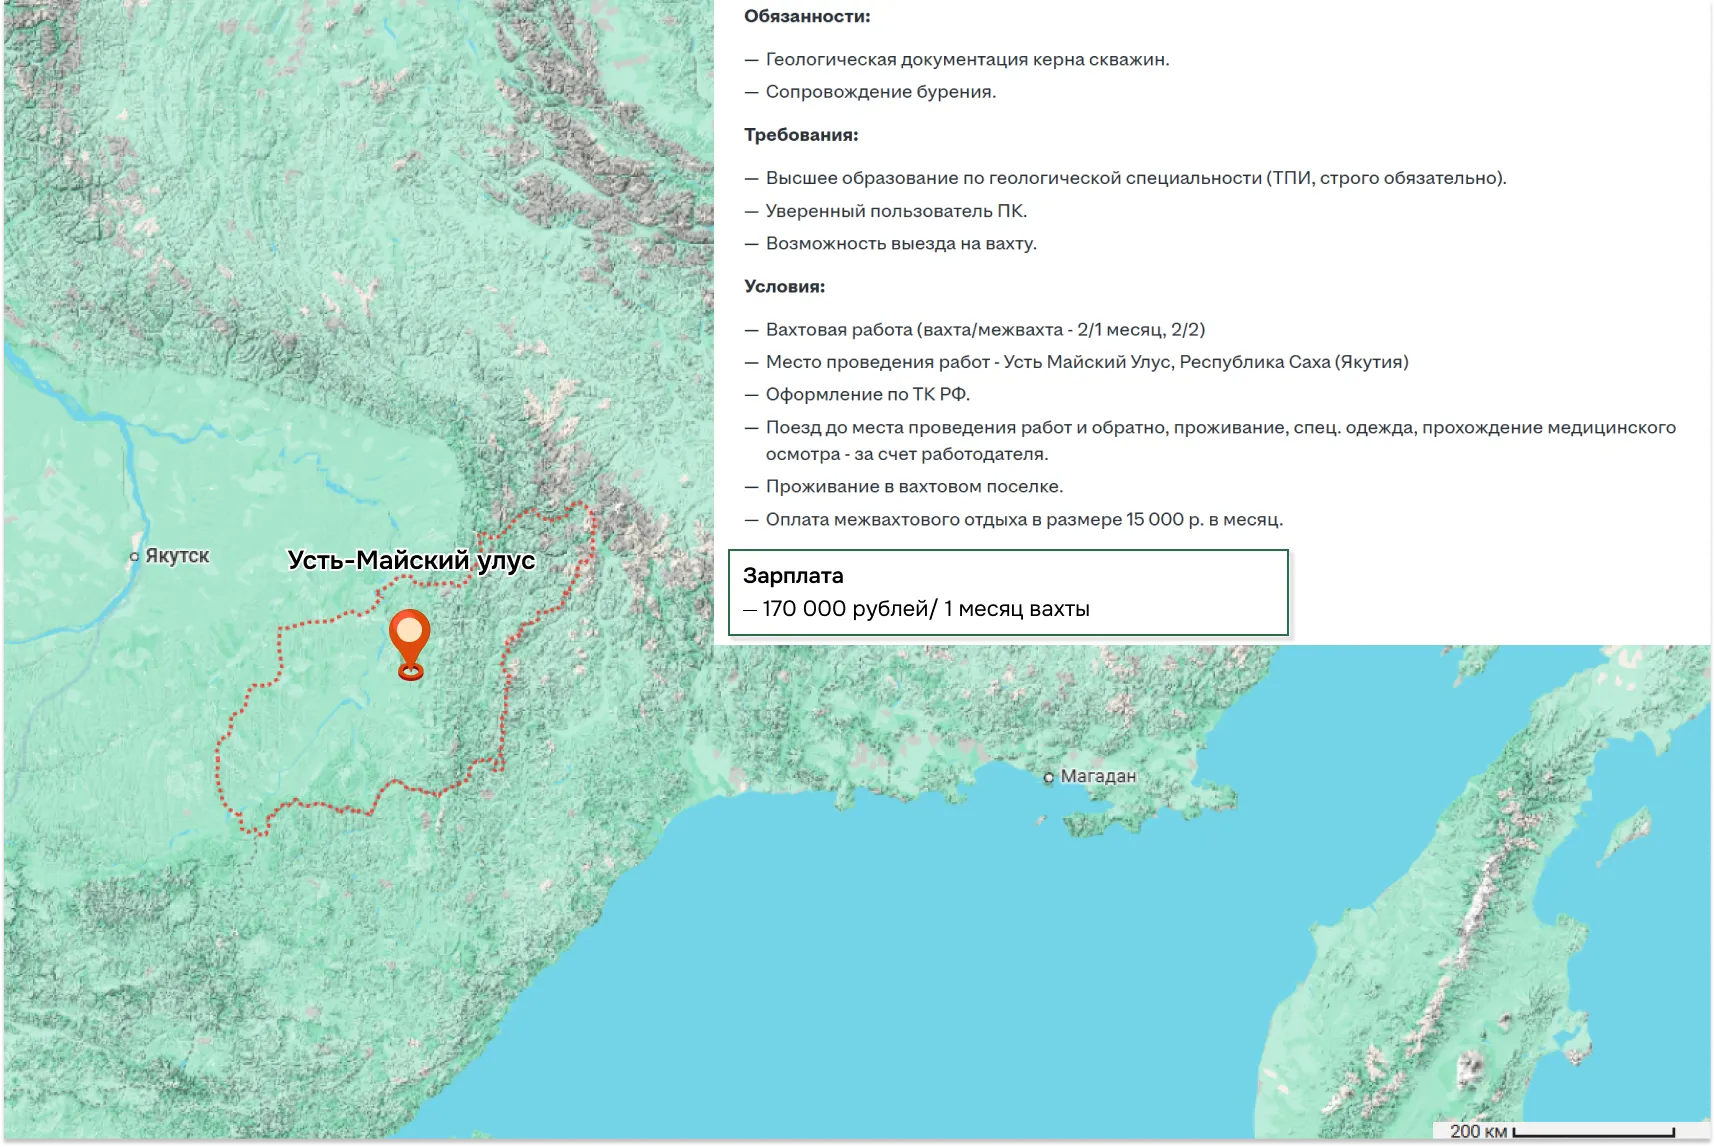1715x1147 pixels.
Task: Click the Сопровождение бурения list item
Action: click(x=880, y=92)
